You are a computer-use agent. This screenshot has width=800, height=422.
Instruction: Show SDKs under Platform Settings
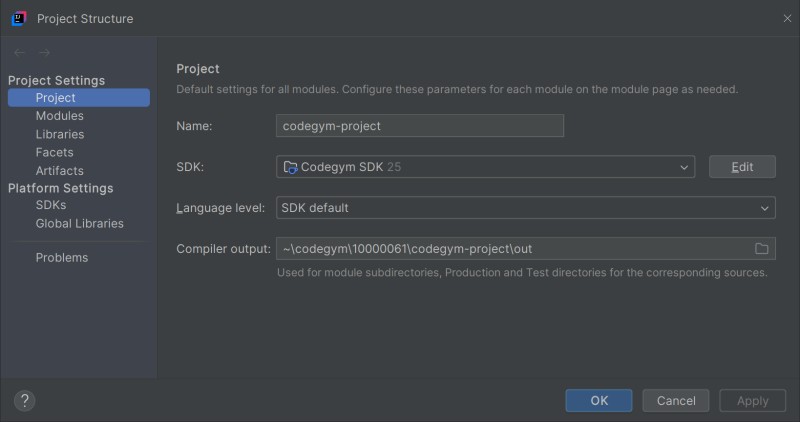[x=50, y=205]
